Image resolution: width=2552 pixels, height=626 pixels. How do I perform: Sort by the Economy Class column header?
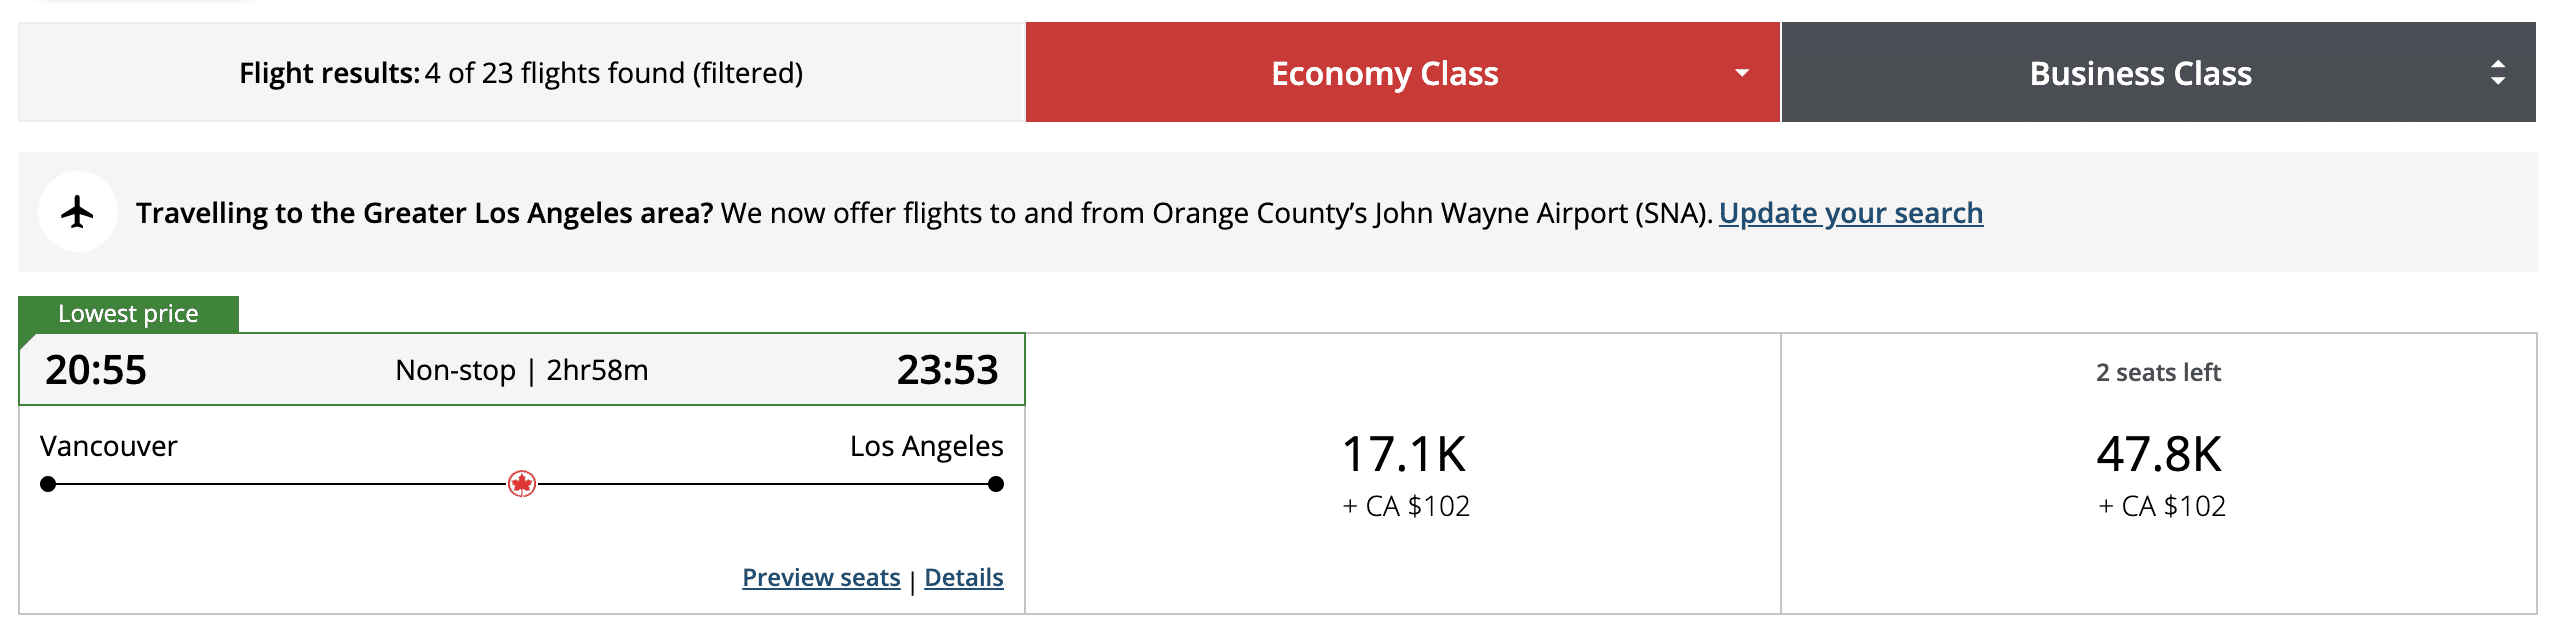[1384, 73]
